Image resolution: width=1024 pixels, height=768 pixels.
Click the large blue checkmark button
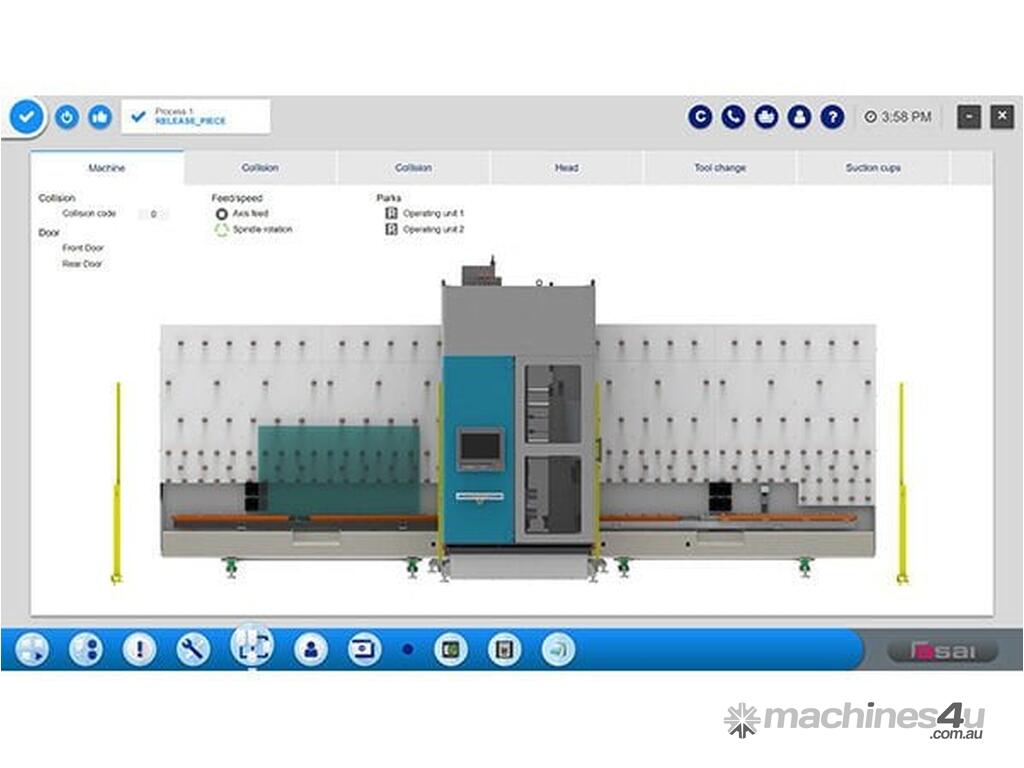point(27,117)
